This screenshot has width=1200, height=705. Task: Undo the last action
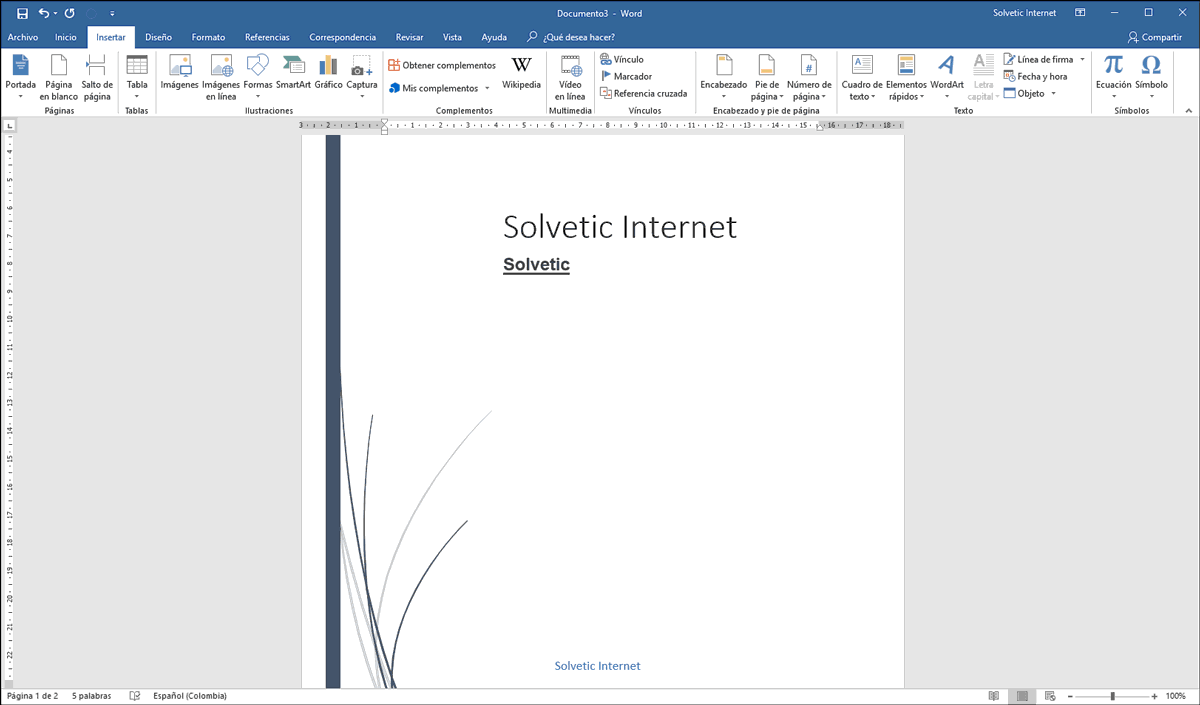44,13
